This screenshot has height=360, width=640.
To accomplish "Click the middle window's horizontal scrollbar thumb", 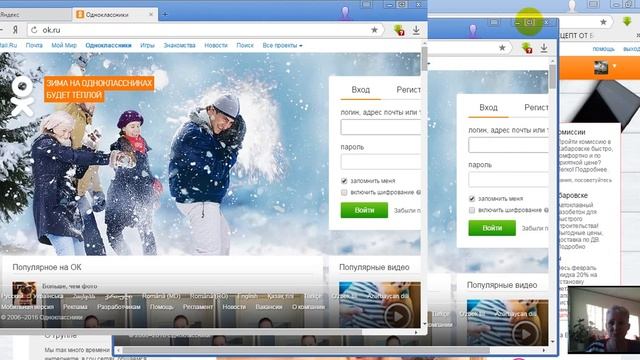I will point(306,350).
